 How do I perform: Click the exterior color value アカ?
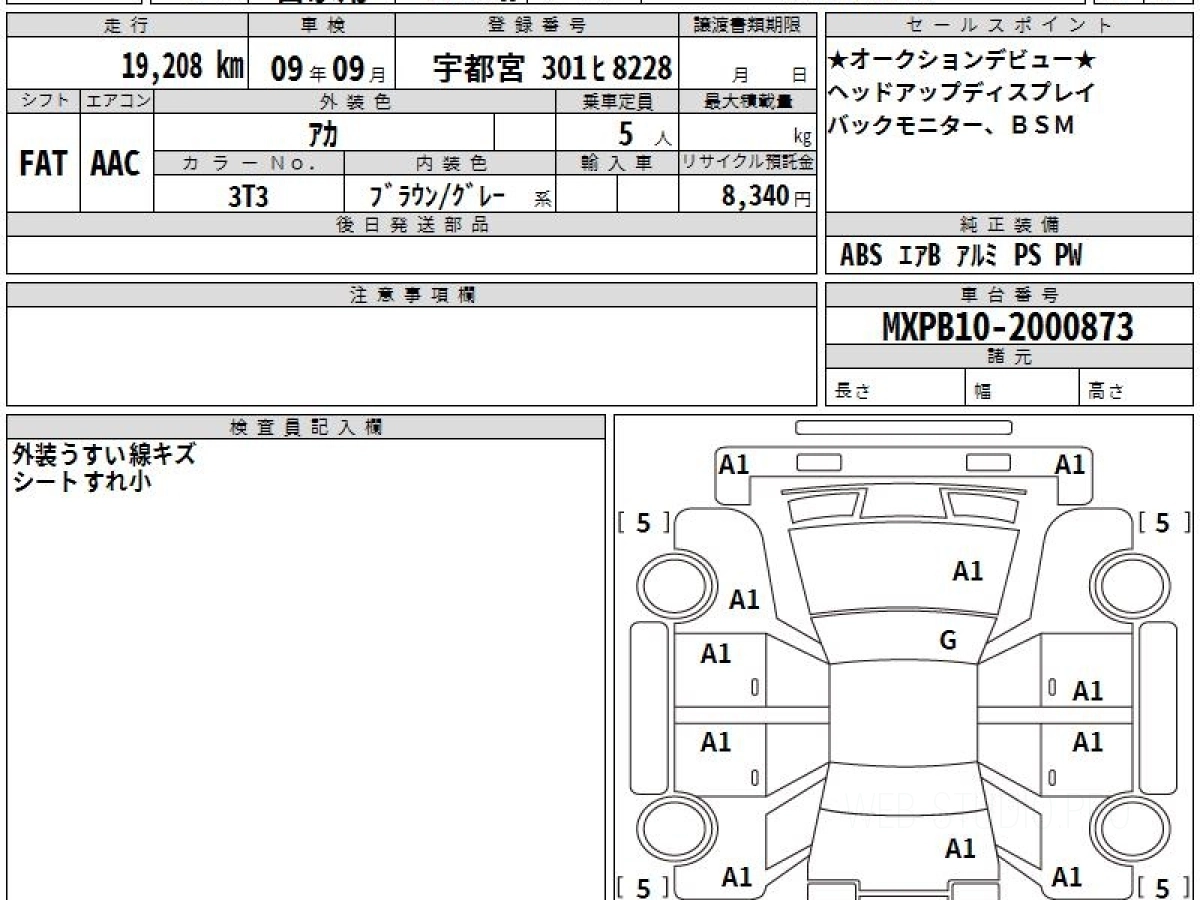323,135
